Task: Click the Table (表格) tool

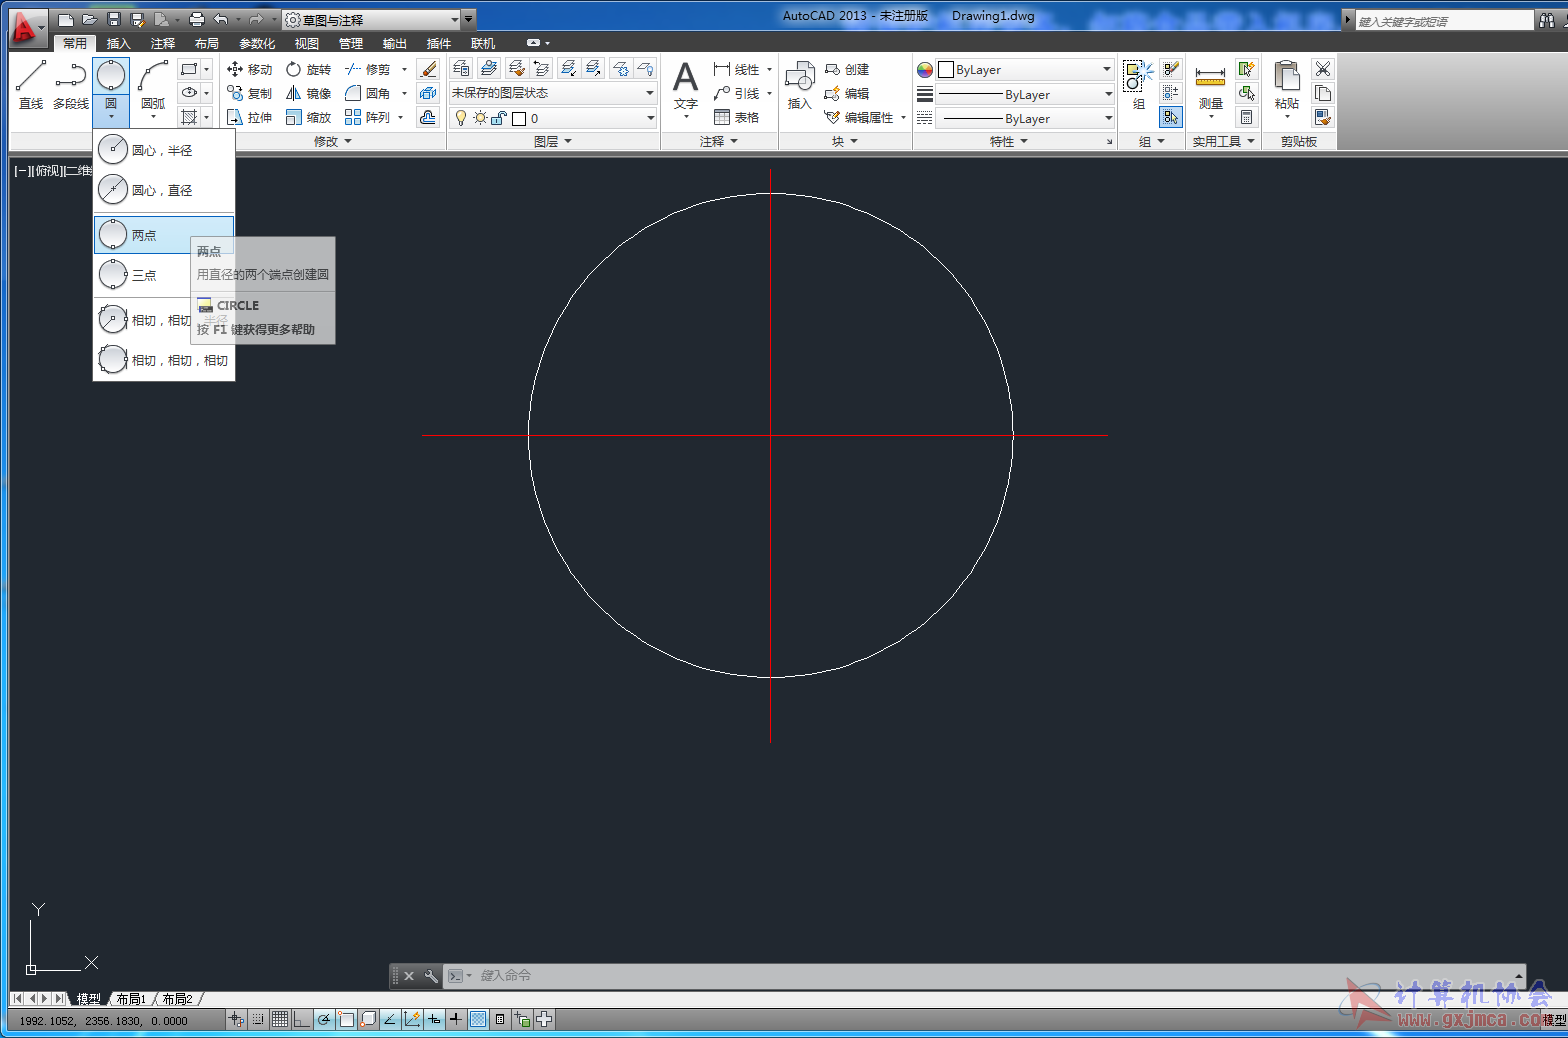Action: click(737, 117)
